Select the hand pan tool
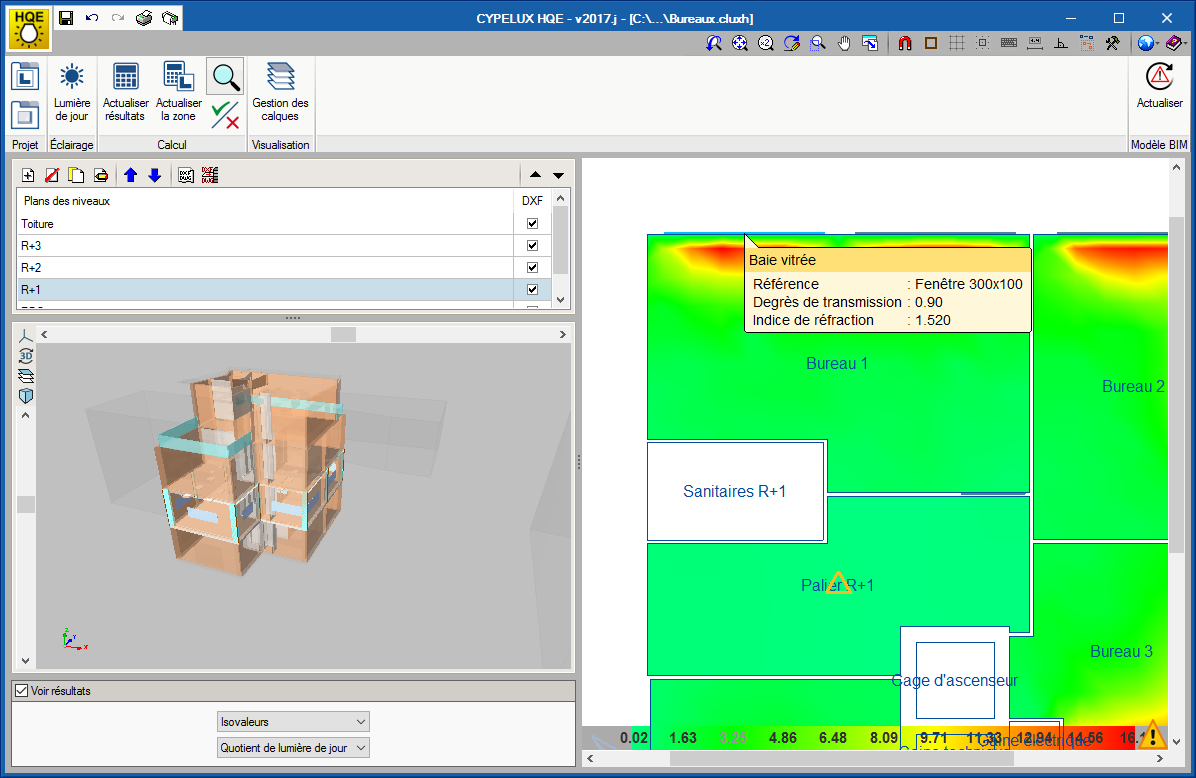 point(844,43)
